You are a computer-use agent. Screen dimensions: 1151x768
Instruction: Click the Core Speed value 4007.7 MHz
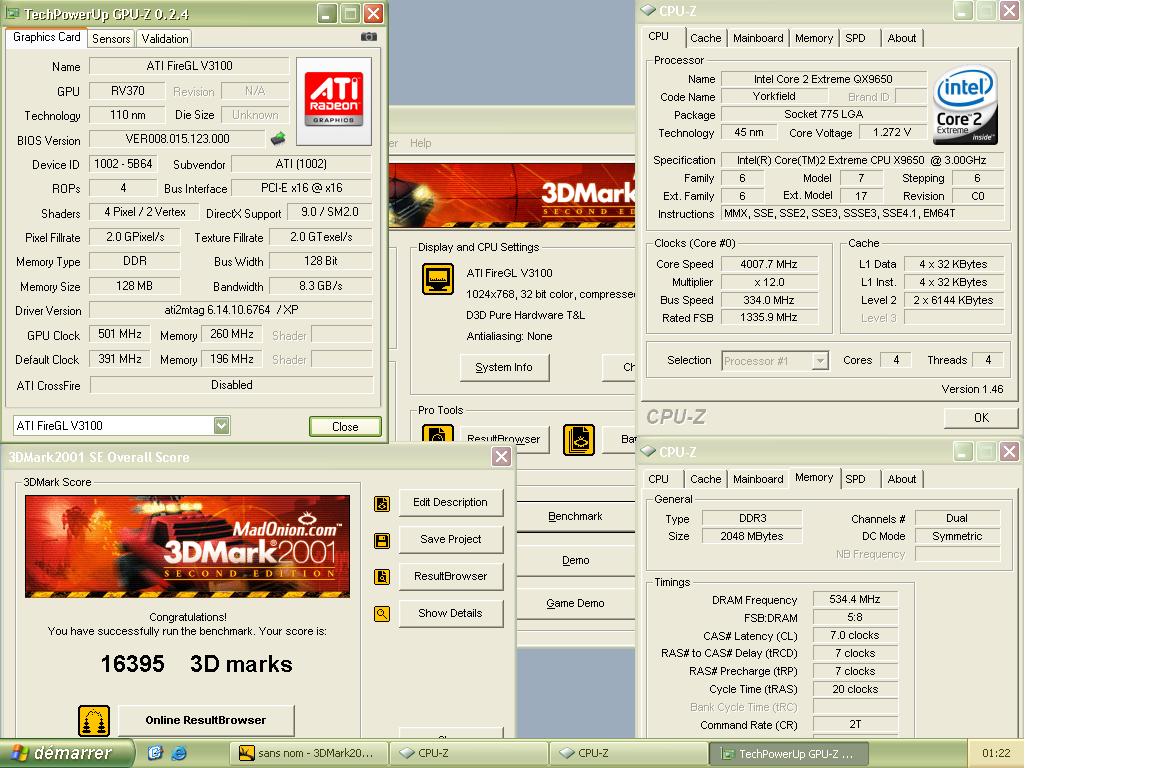coord(769,264)
